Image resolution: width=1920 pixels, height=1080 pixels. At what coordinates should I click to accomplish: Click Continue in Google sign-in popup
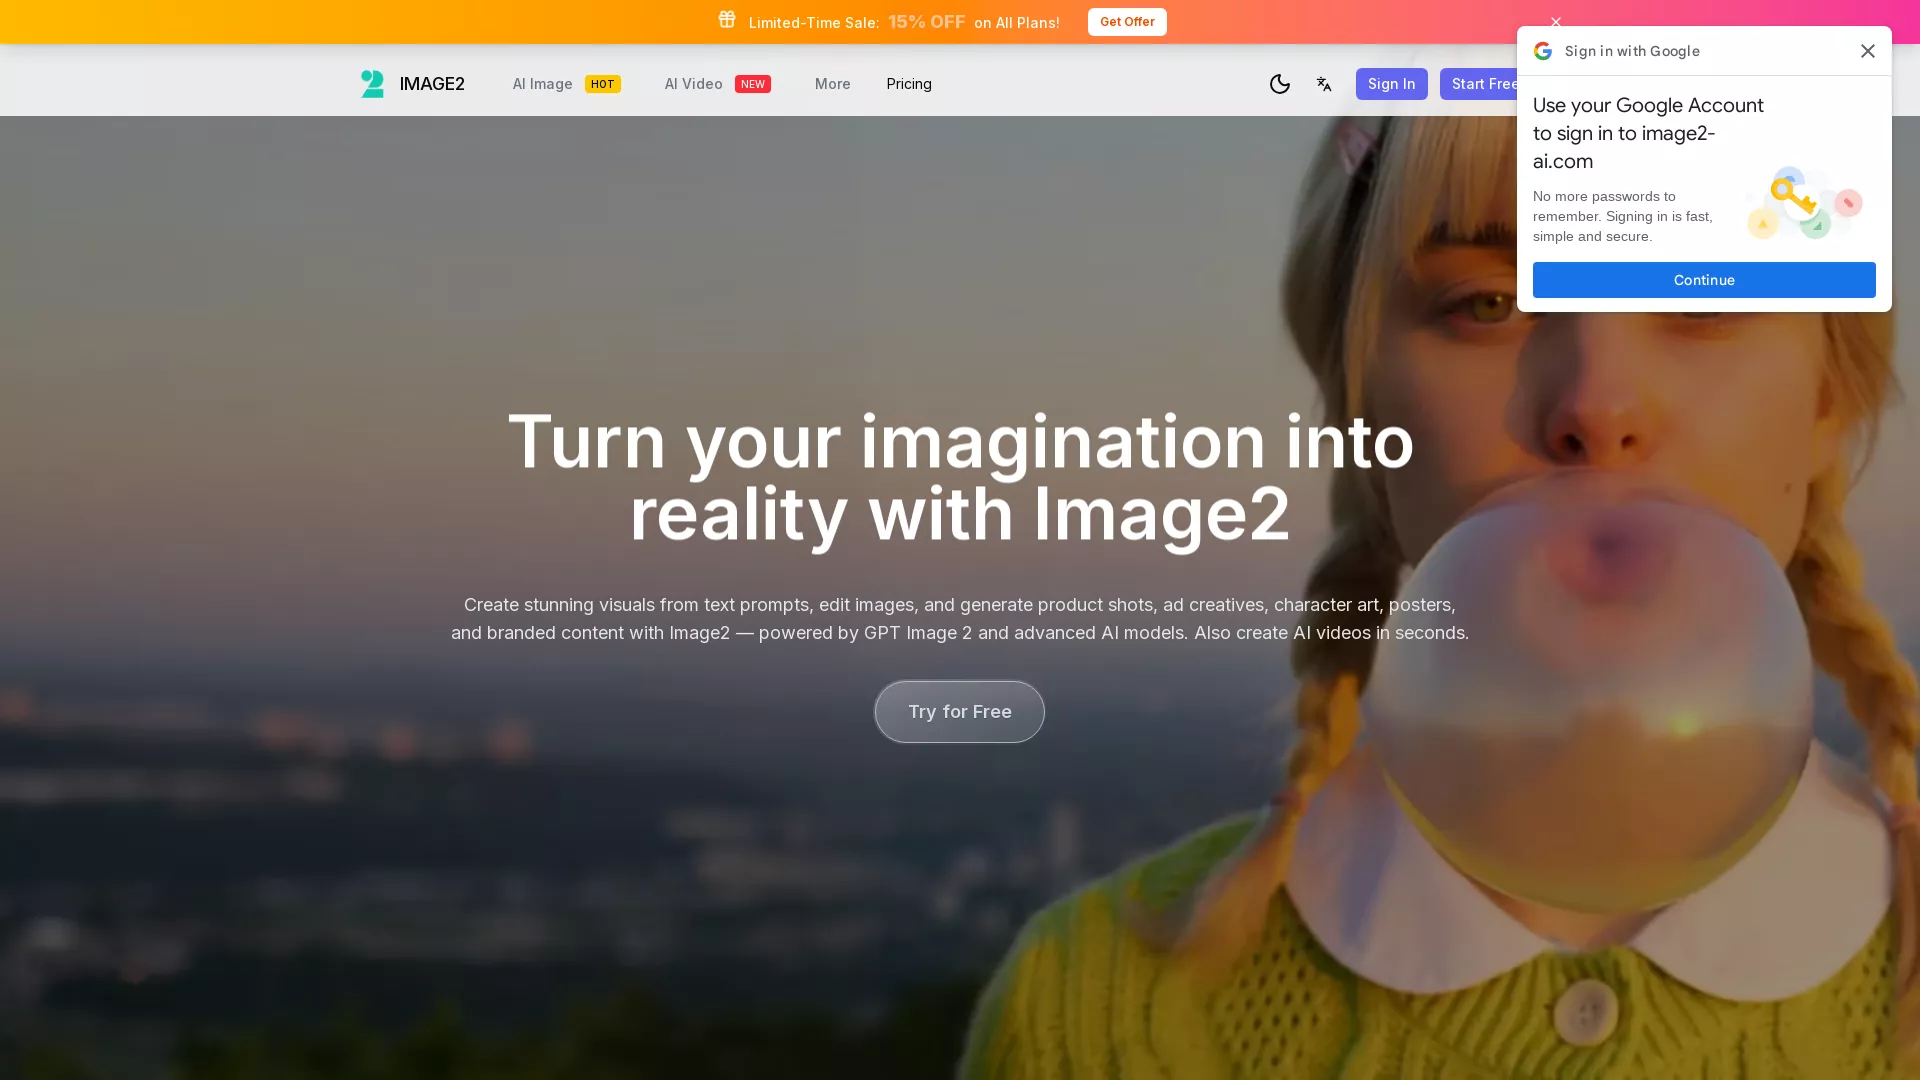[x=1704, y=280]
